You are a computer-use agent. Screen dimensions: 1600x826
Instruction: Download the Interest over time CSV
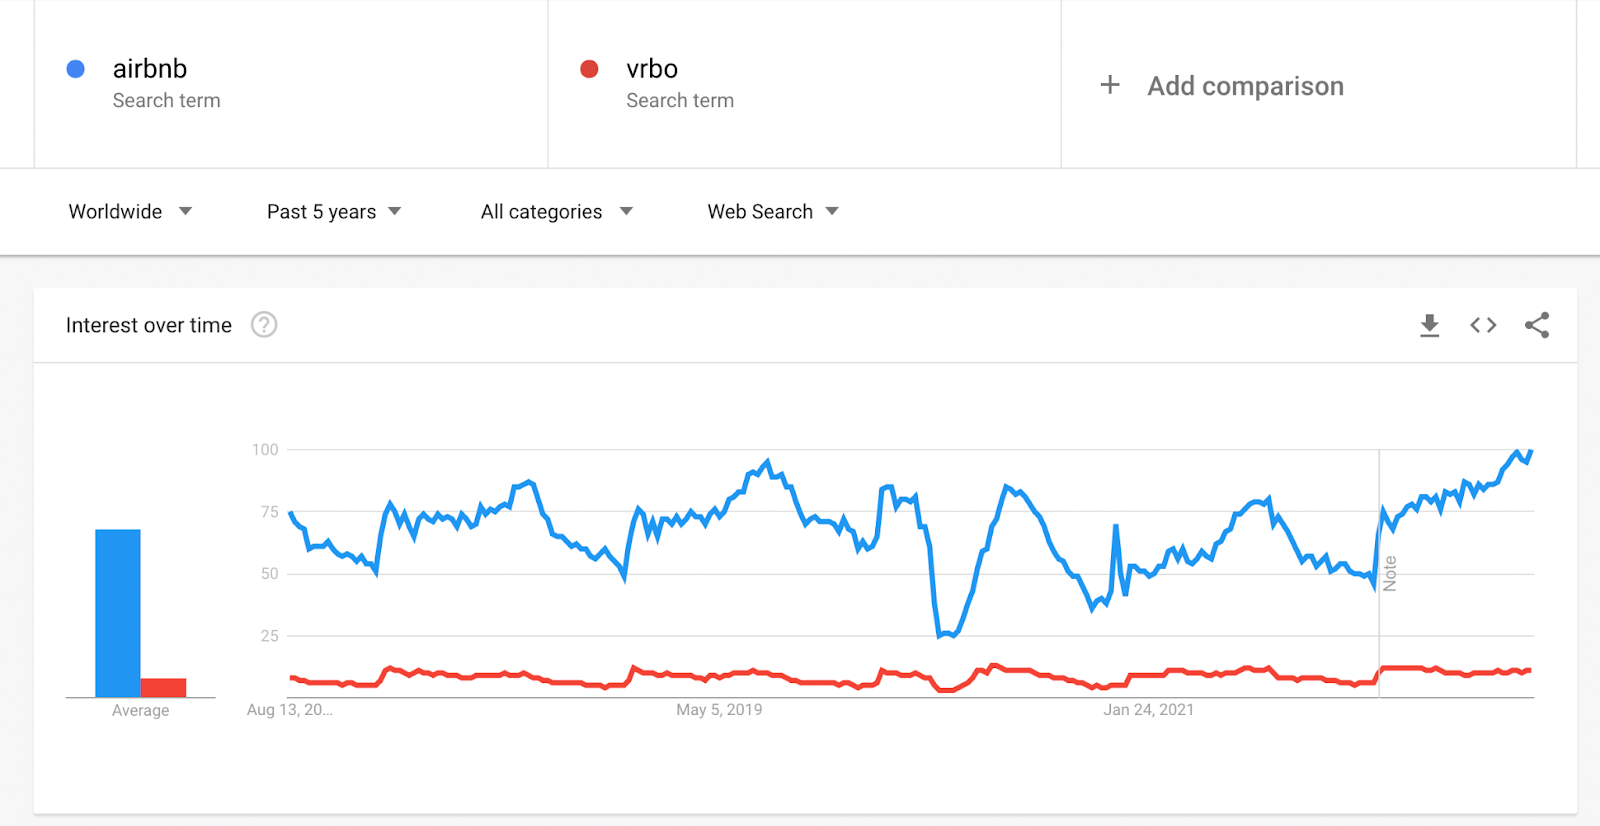click(x=1429, y=325)
